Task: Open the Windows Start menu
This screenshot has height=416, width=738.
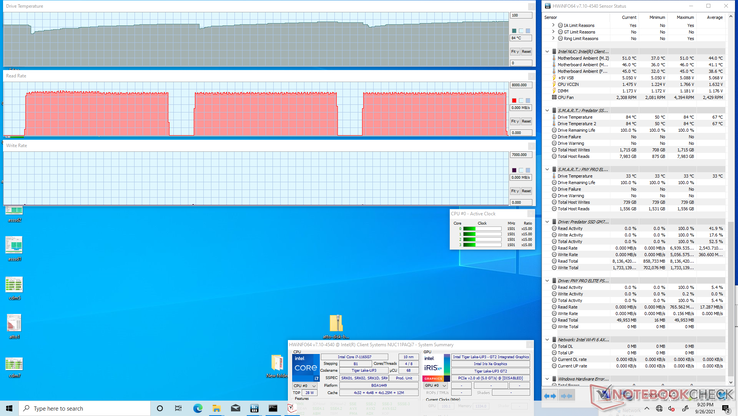Action: [9, 408]
